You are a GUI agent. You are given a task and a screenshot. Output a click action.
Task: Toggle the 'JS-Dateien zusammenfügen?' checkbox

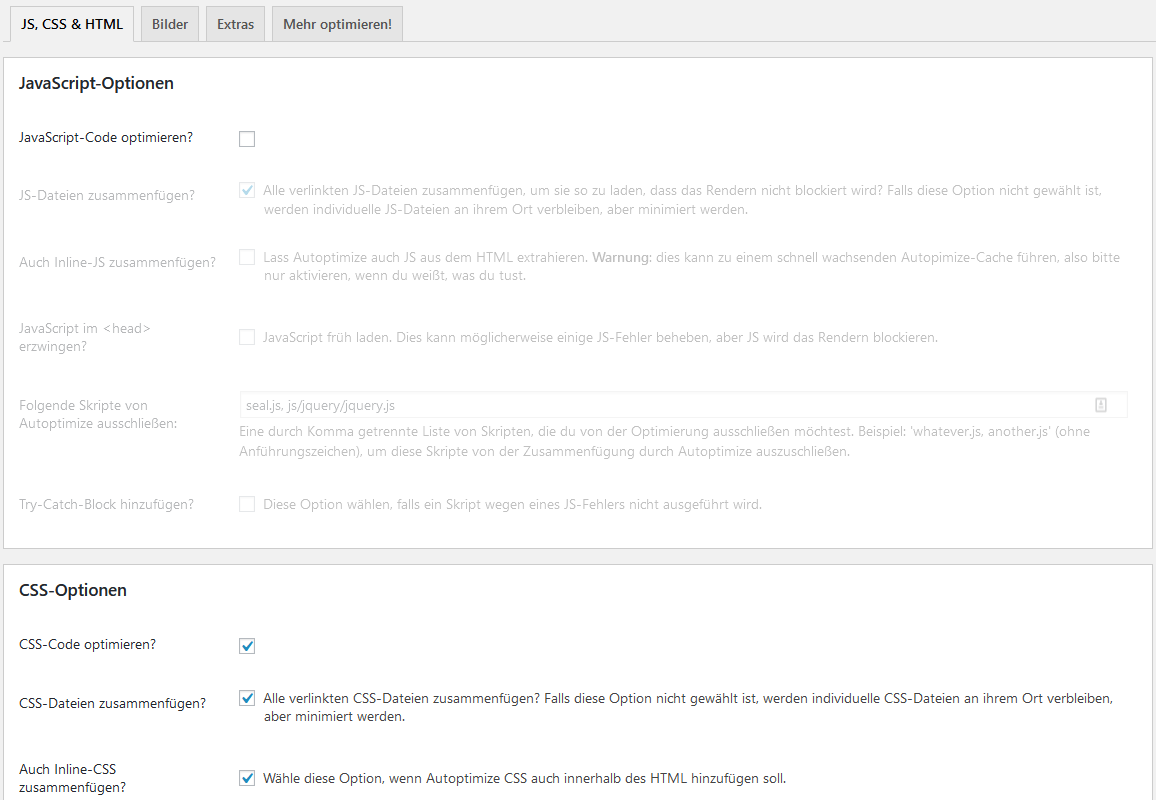pyautogui.click(x=247, y=190)
